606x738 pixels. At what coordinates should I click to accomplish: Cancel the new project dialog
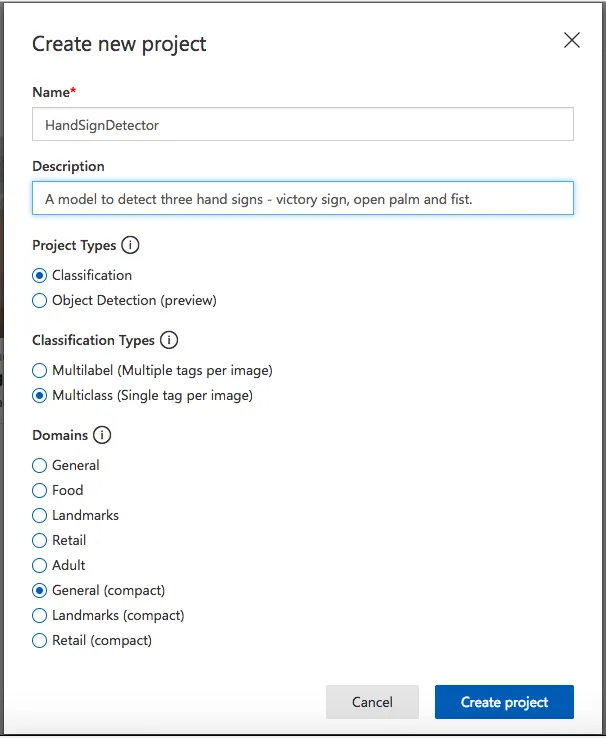(x=372, y=702)
